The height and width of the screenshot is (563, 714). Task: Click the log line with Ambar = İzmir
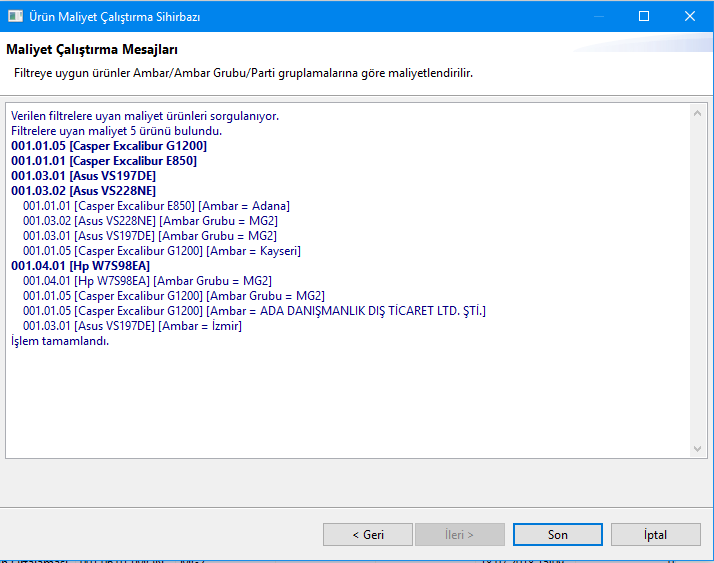click(132, 326)
